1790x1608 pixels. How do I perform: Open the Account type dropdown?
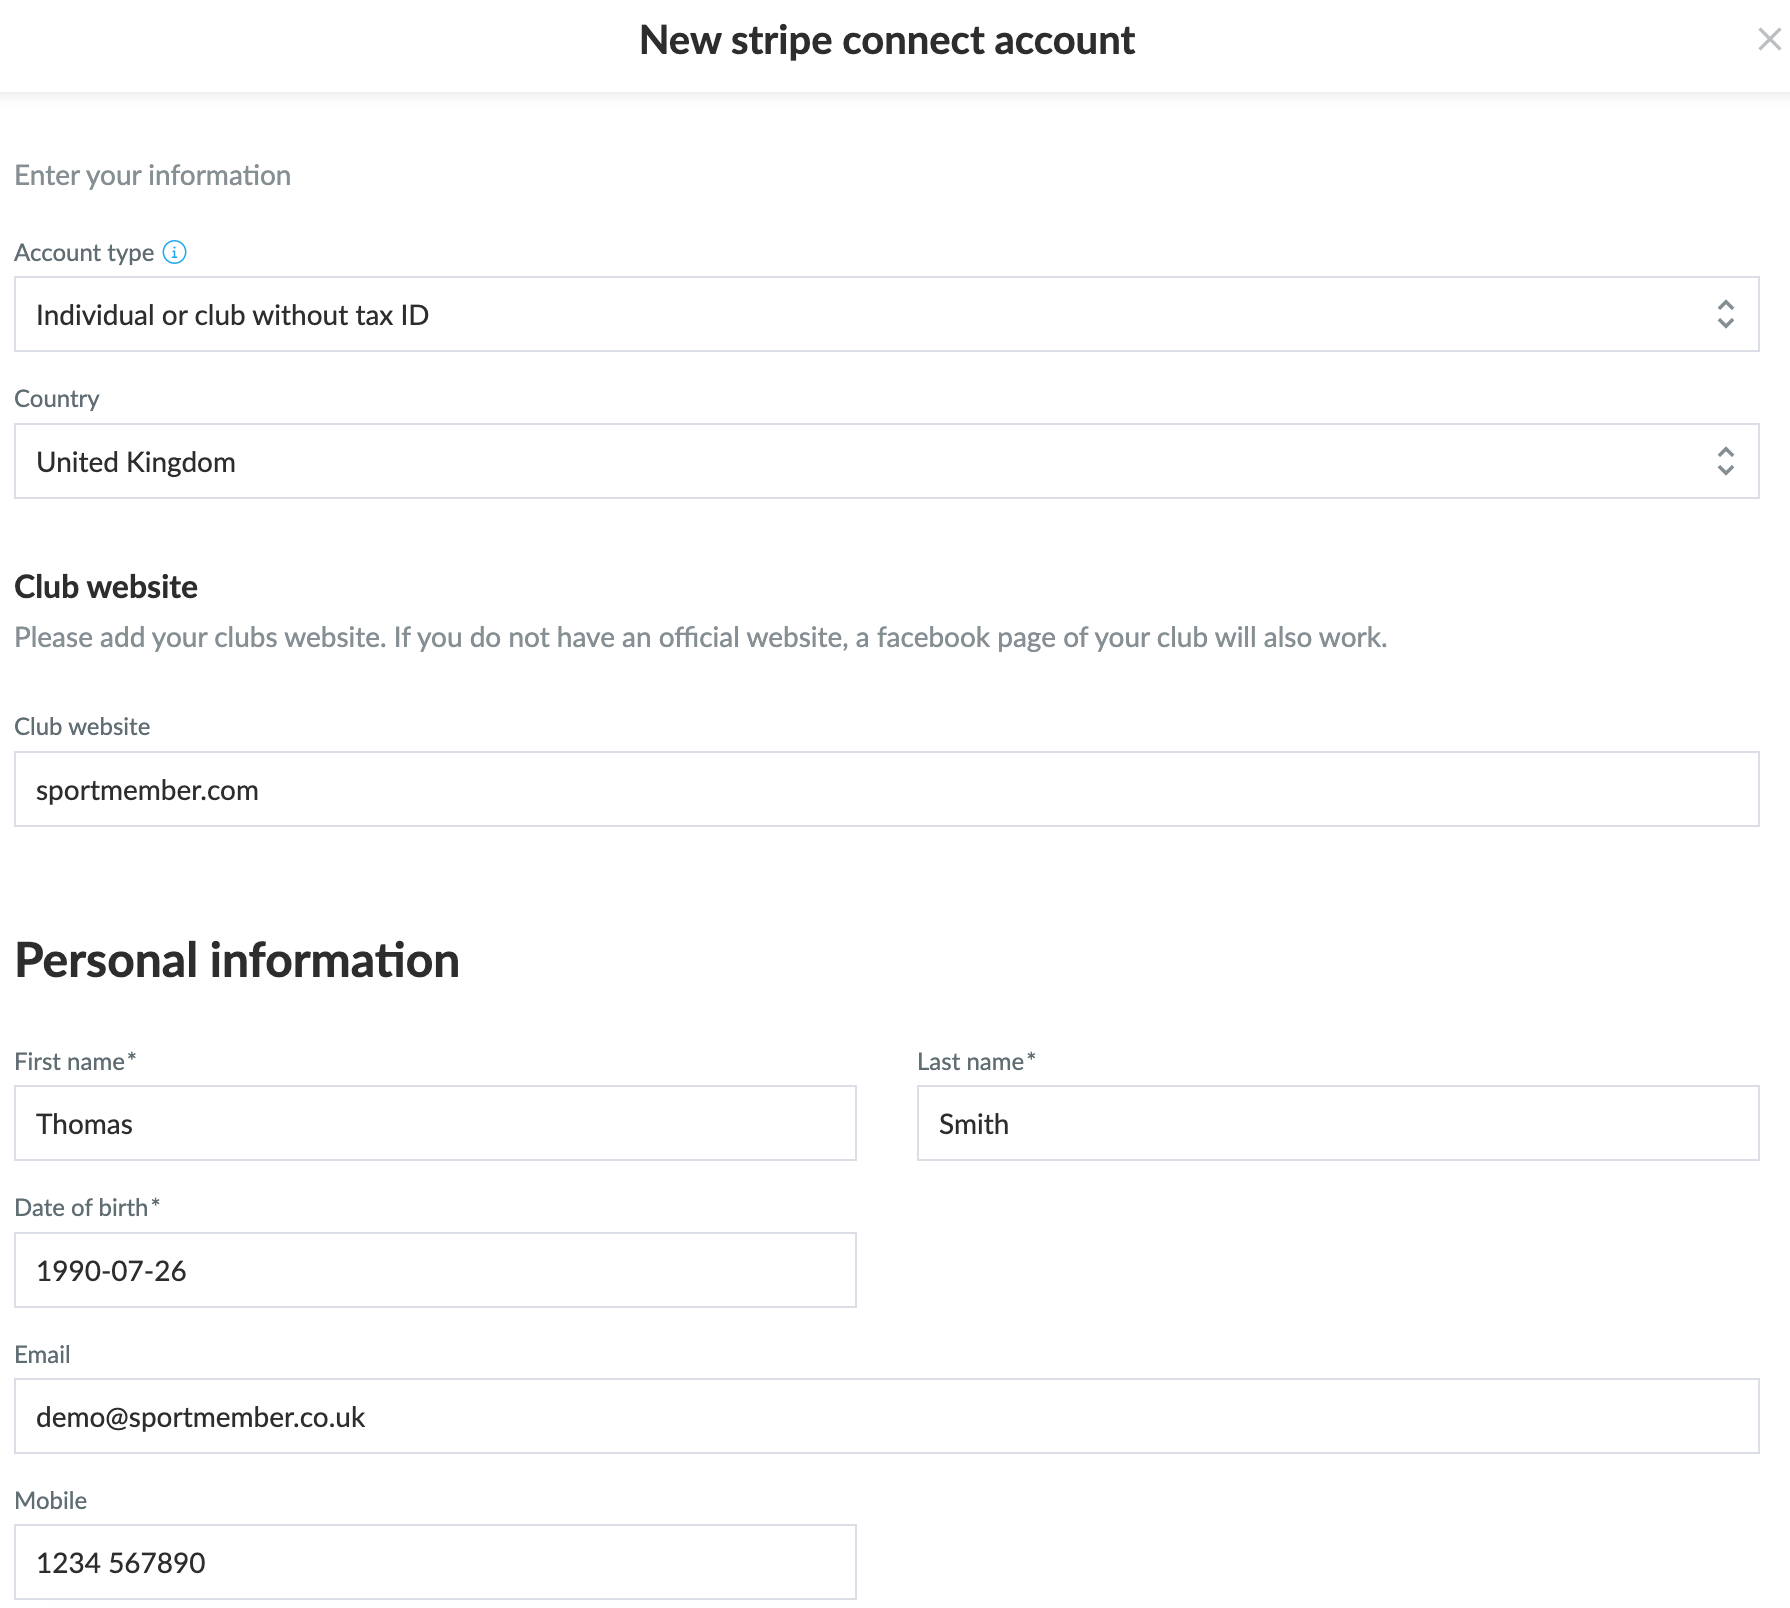coord(886,314)
